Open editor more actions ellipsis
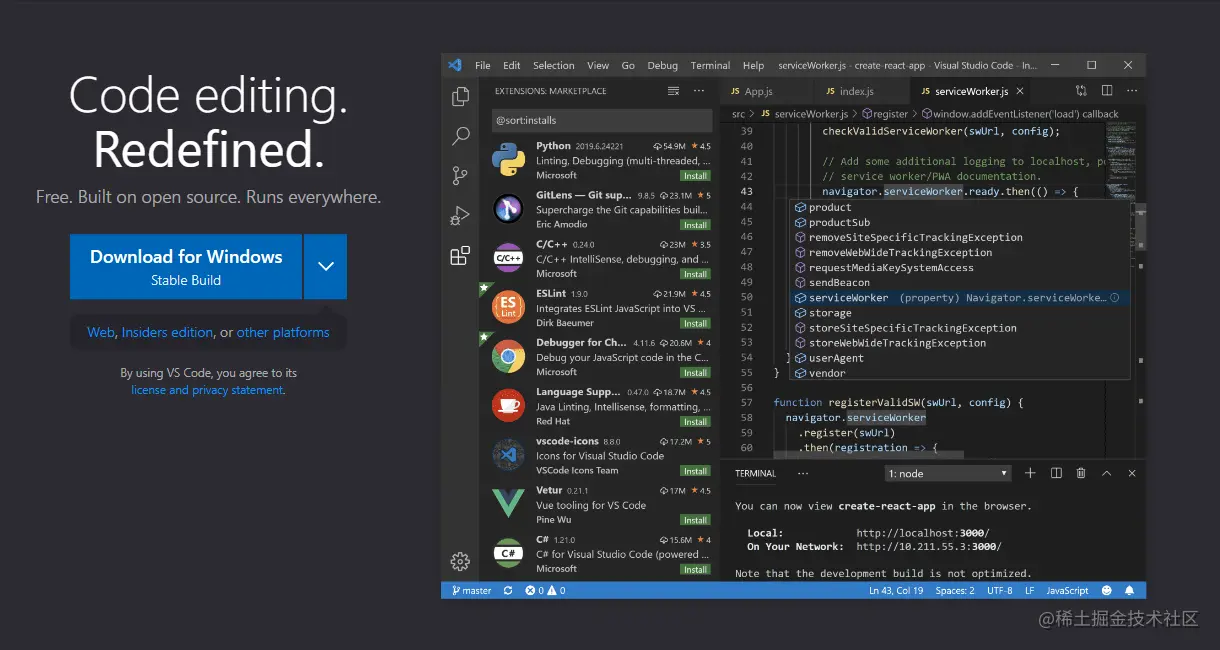Image resolution: width=1220 pixels, height=650 pixels. pos(1132,91)
